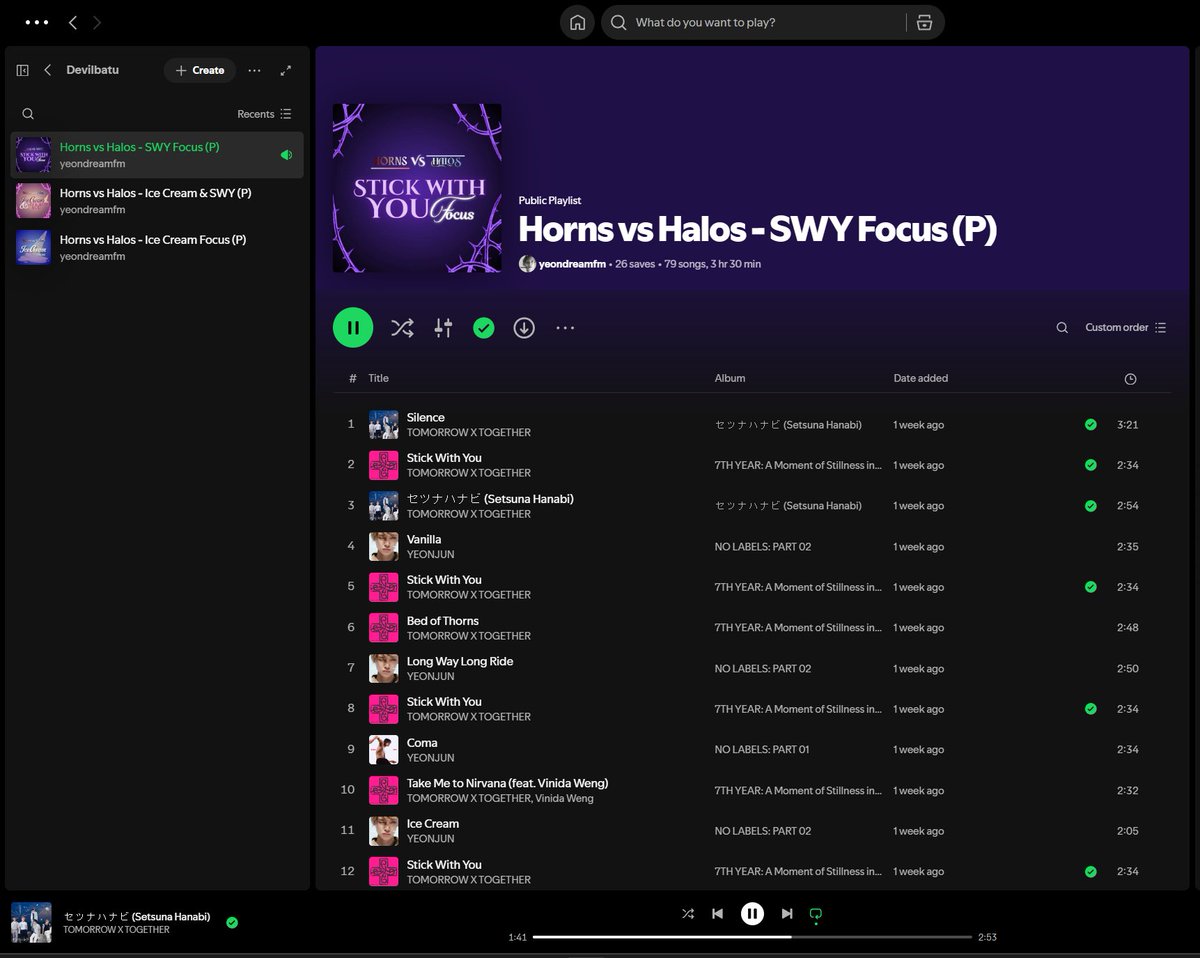Viewport: 1200px width, 958px height.
Task: Click the playlist cover art
Action: point(417,188)
